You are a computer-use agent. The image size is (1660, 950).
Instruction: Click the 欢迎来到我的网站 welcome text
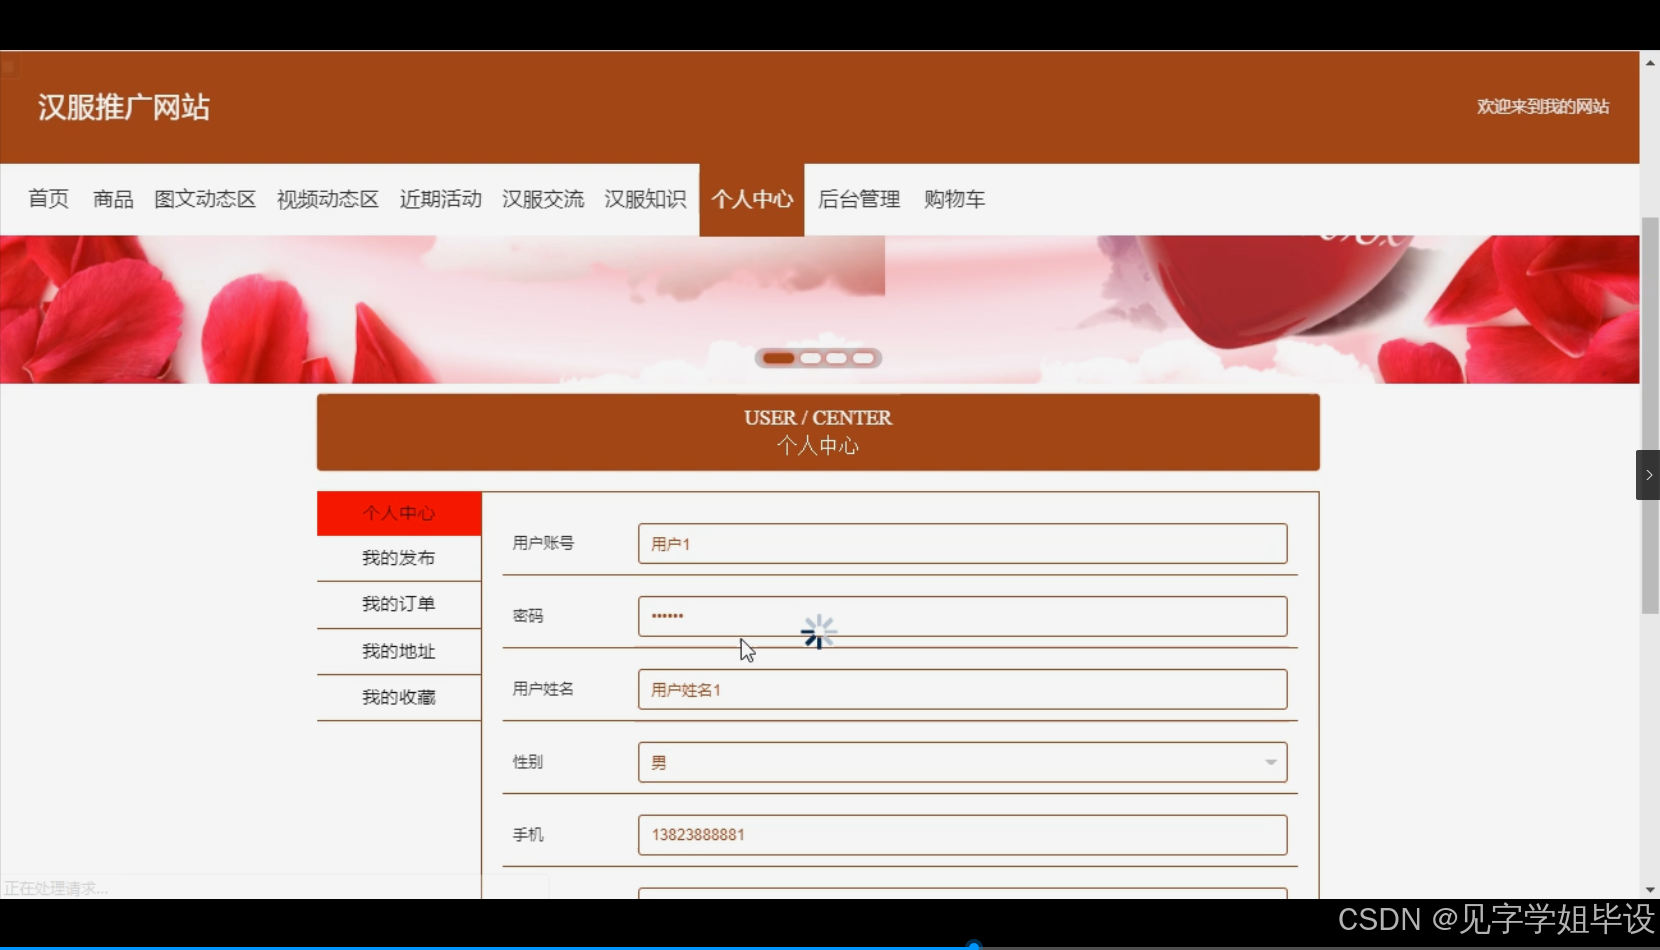pos(1543,106)
